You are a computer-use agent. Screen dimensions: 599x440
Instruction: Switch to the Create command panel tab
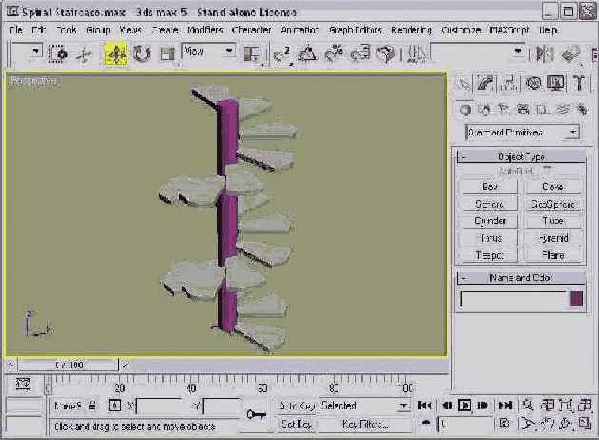pos(464,83)
